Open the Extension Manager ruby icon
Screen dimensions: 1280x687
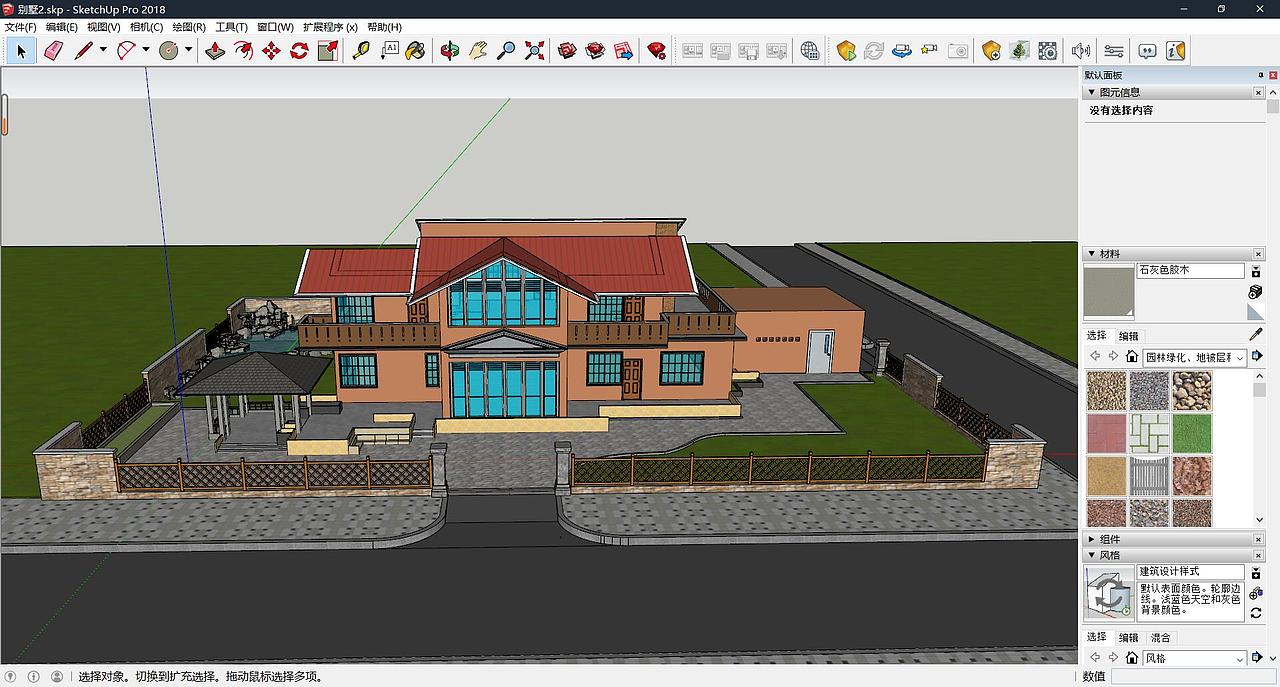[657, 50]
